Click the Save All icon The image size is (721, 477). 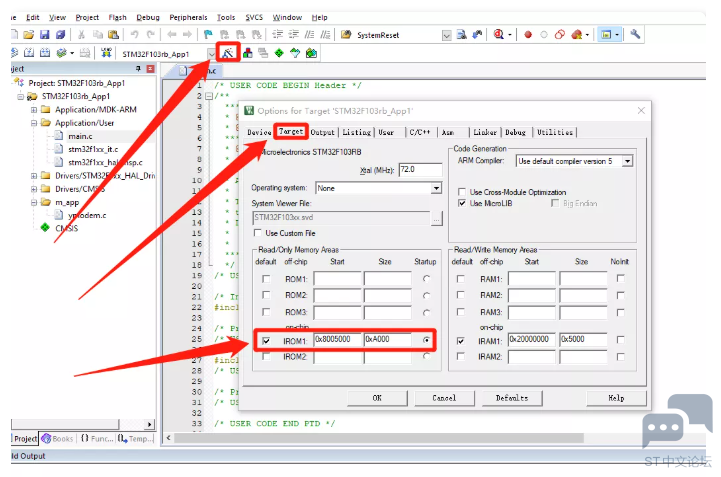click(x=60, y=34)
